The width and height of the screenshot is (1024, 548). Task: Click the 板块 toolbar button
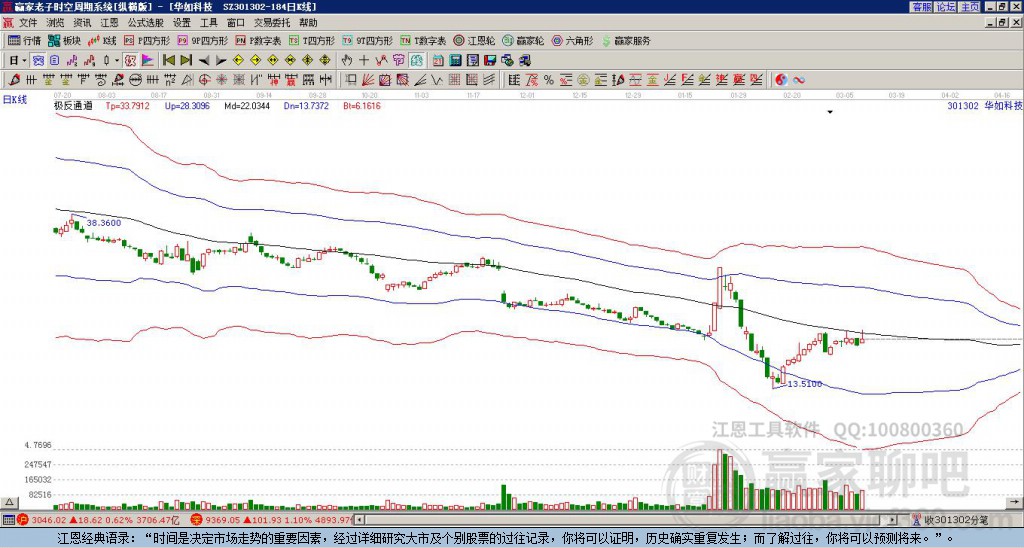coord(65,40)
